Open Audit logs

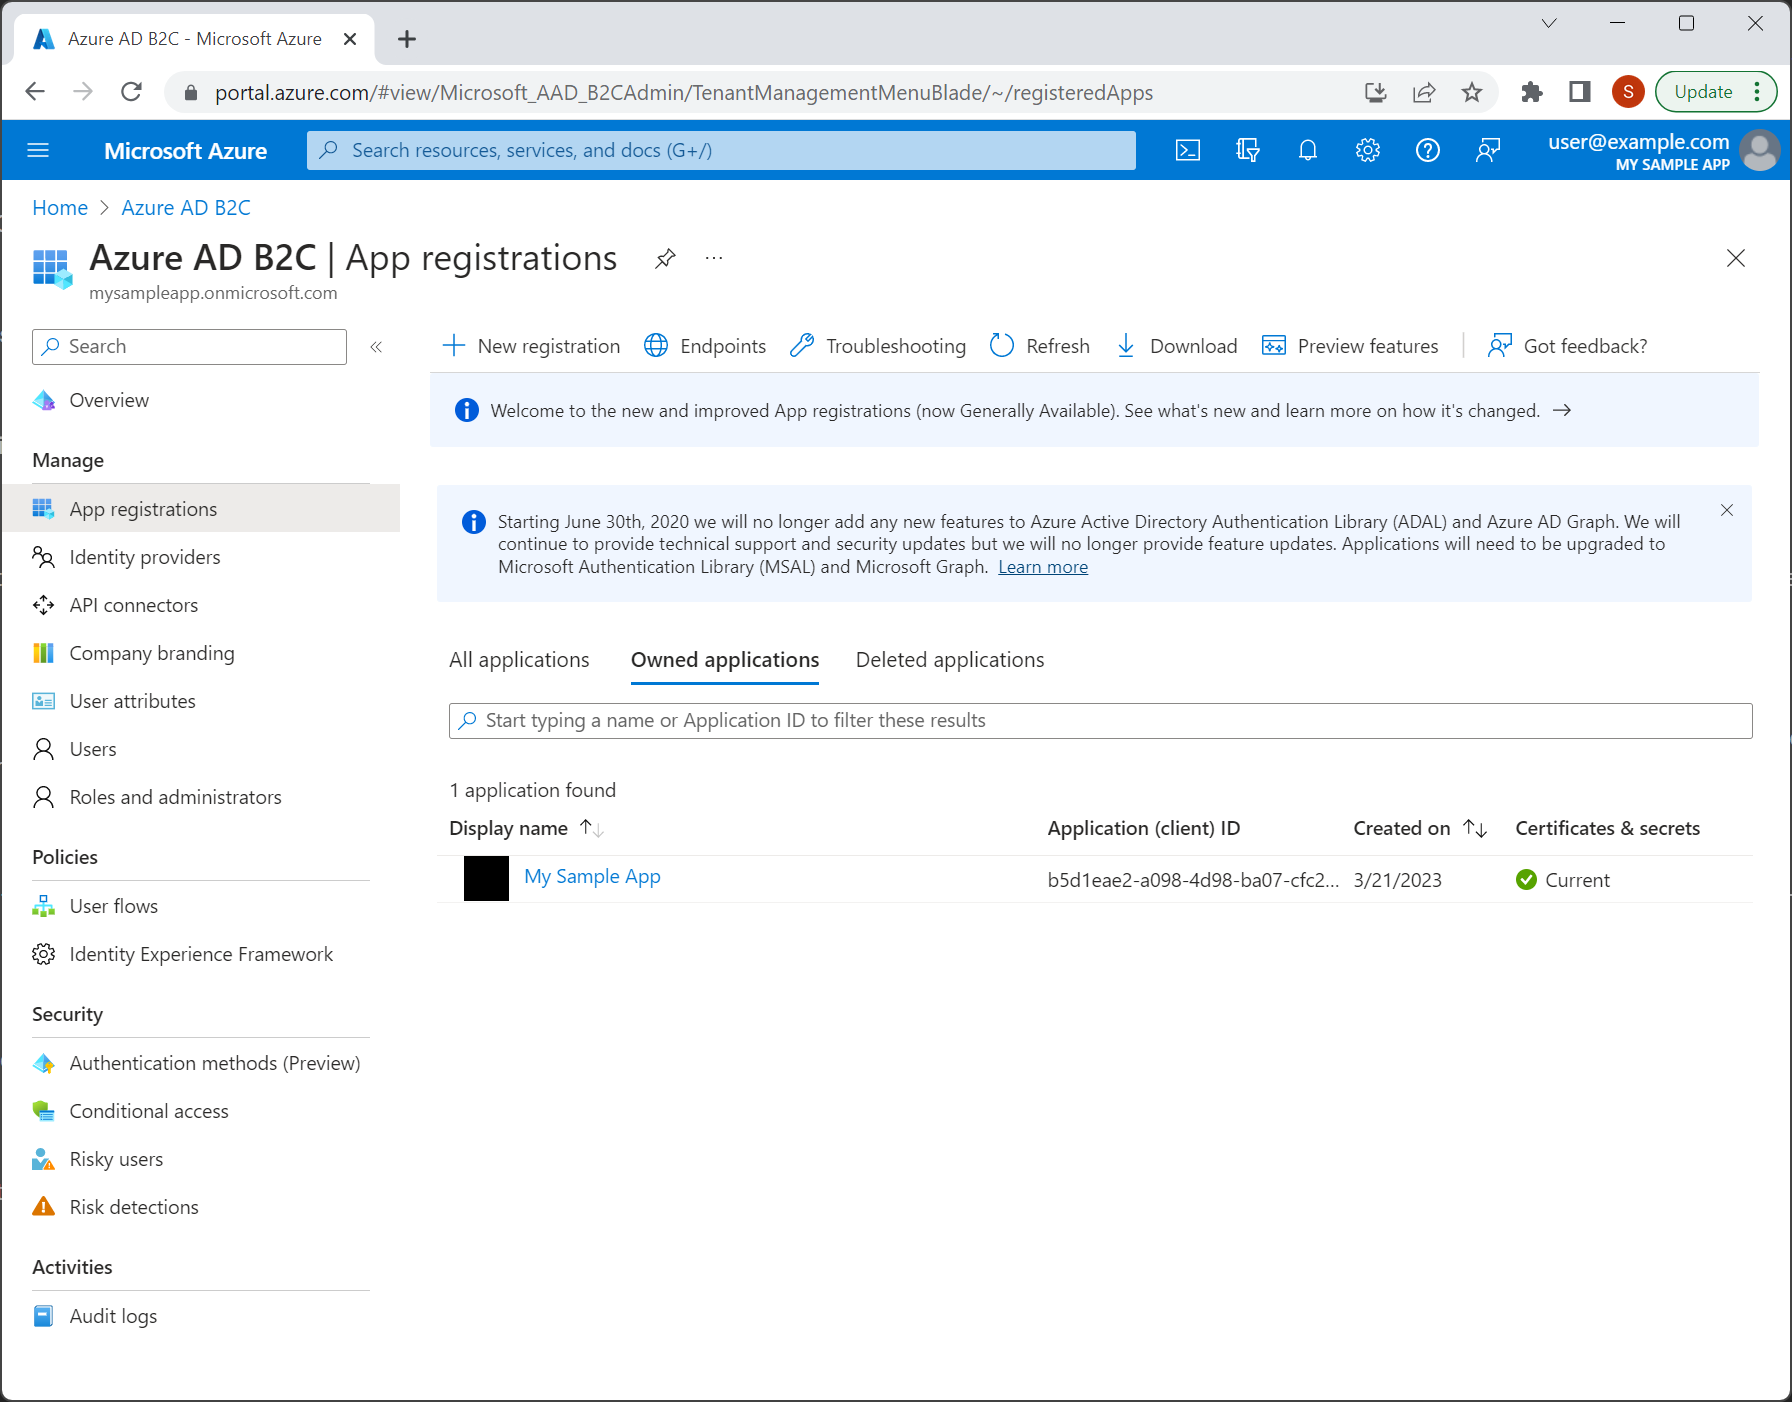113,1316
